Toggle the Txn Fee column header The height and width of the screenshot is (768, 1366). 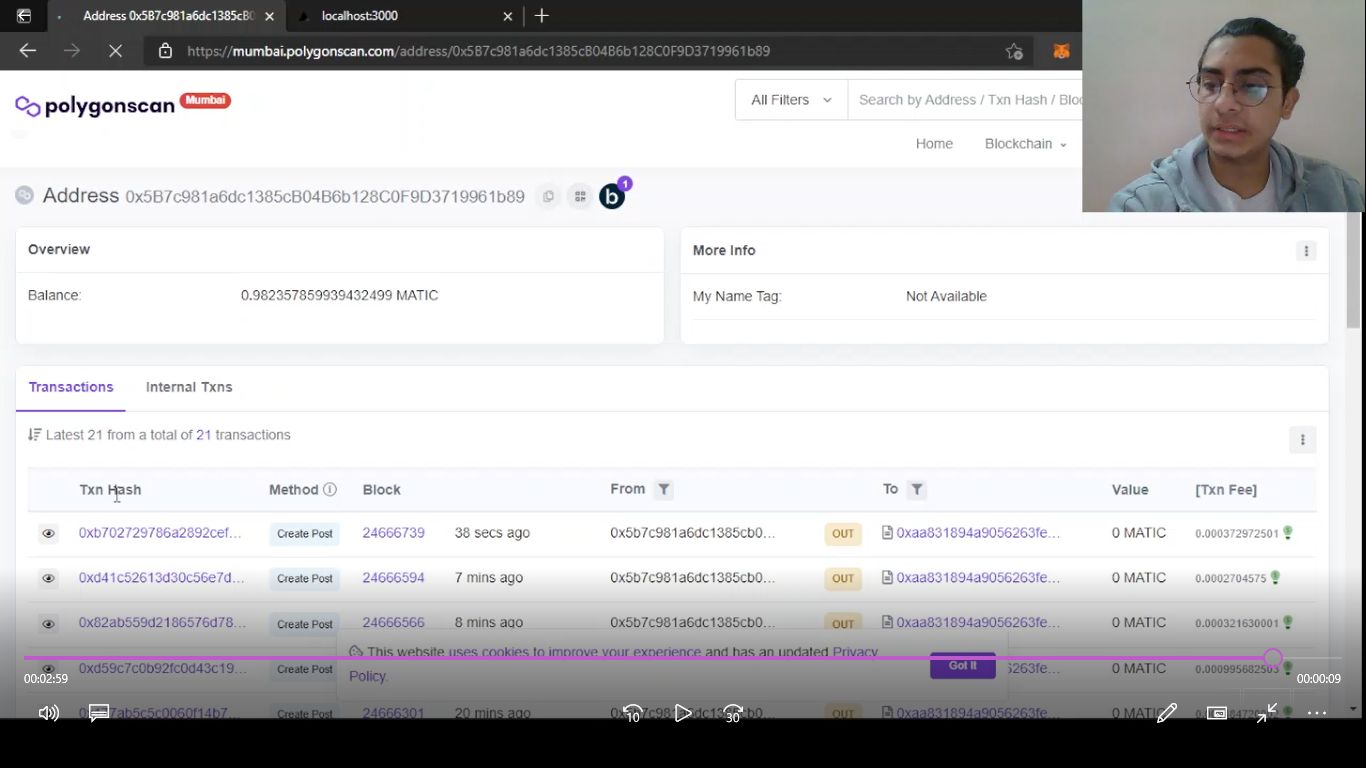click(x=1226, y=490)
